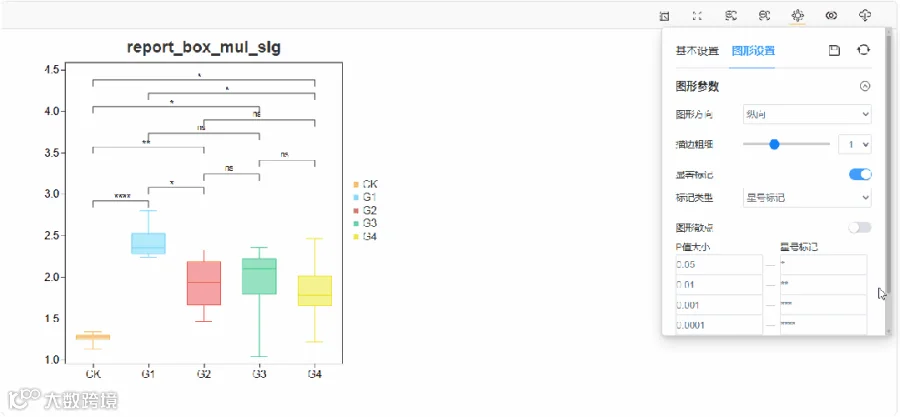
Task: Open the stroke width dropdown showing 1
Action: point(855,145)
